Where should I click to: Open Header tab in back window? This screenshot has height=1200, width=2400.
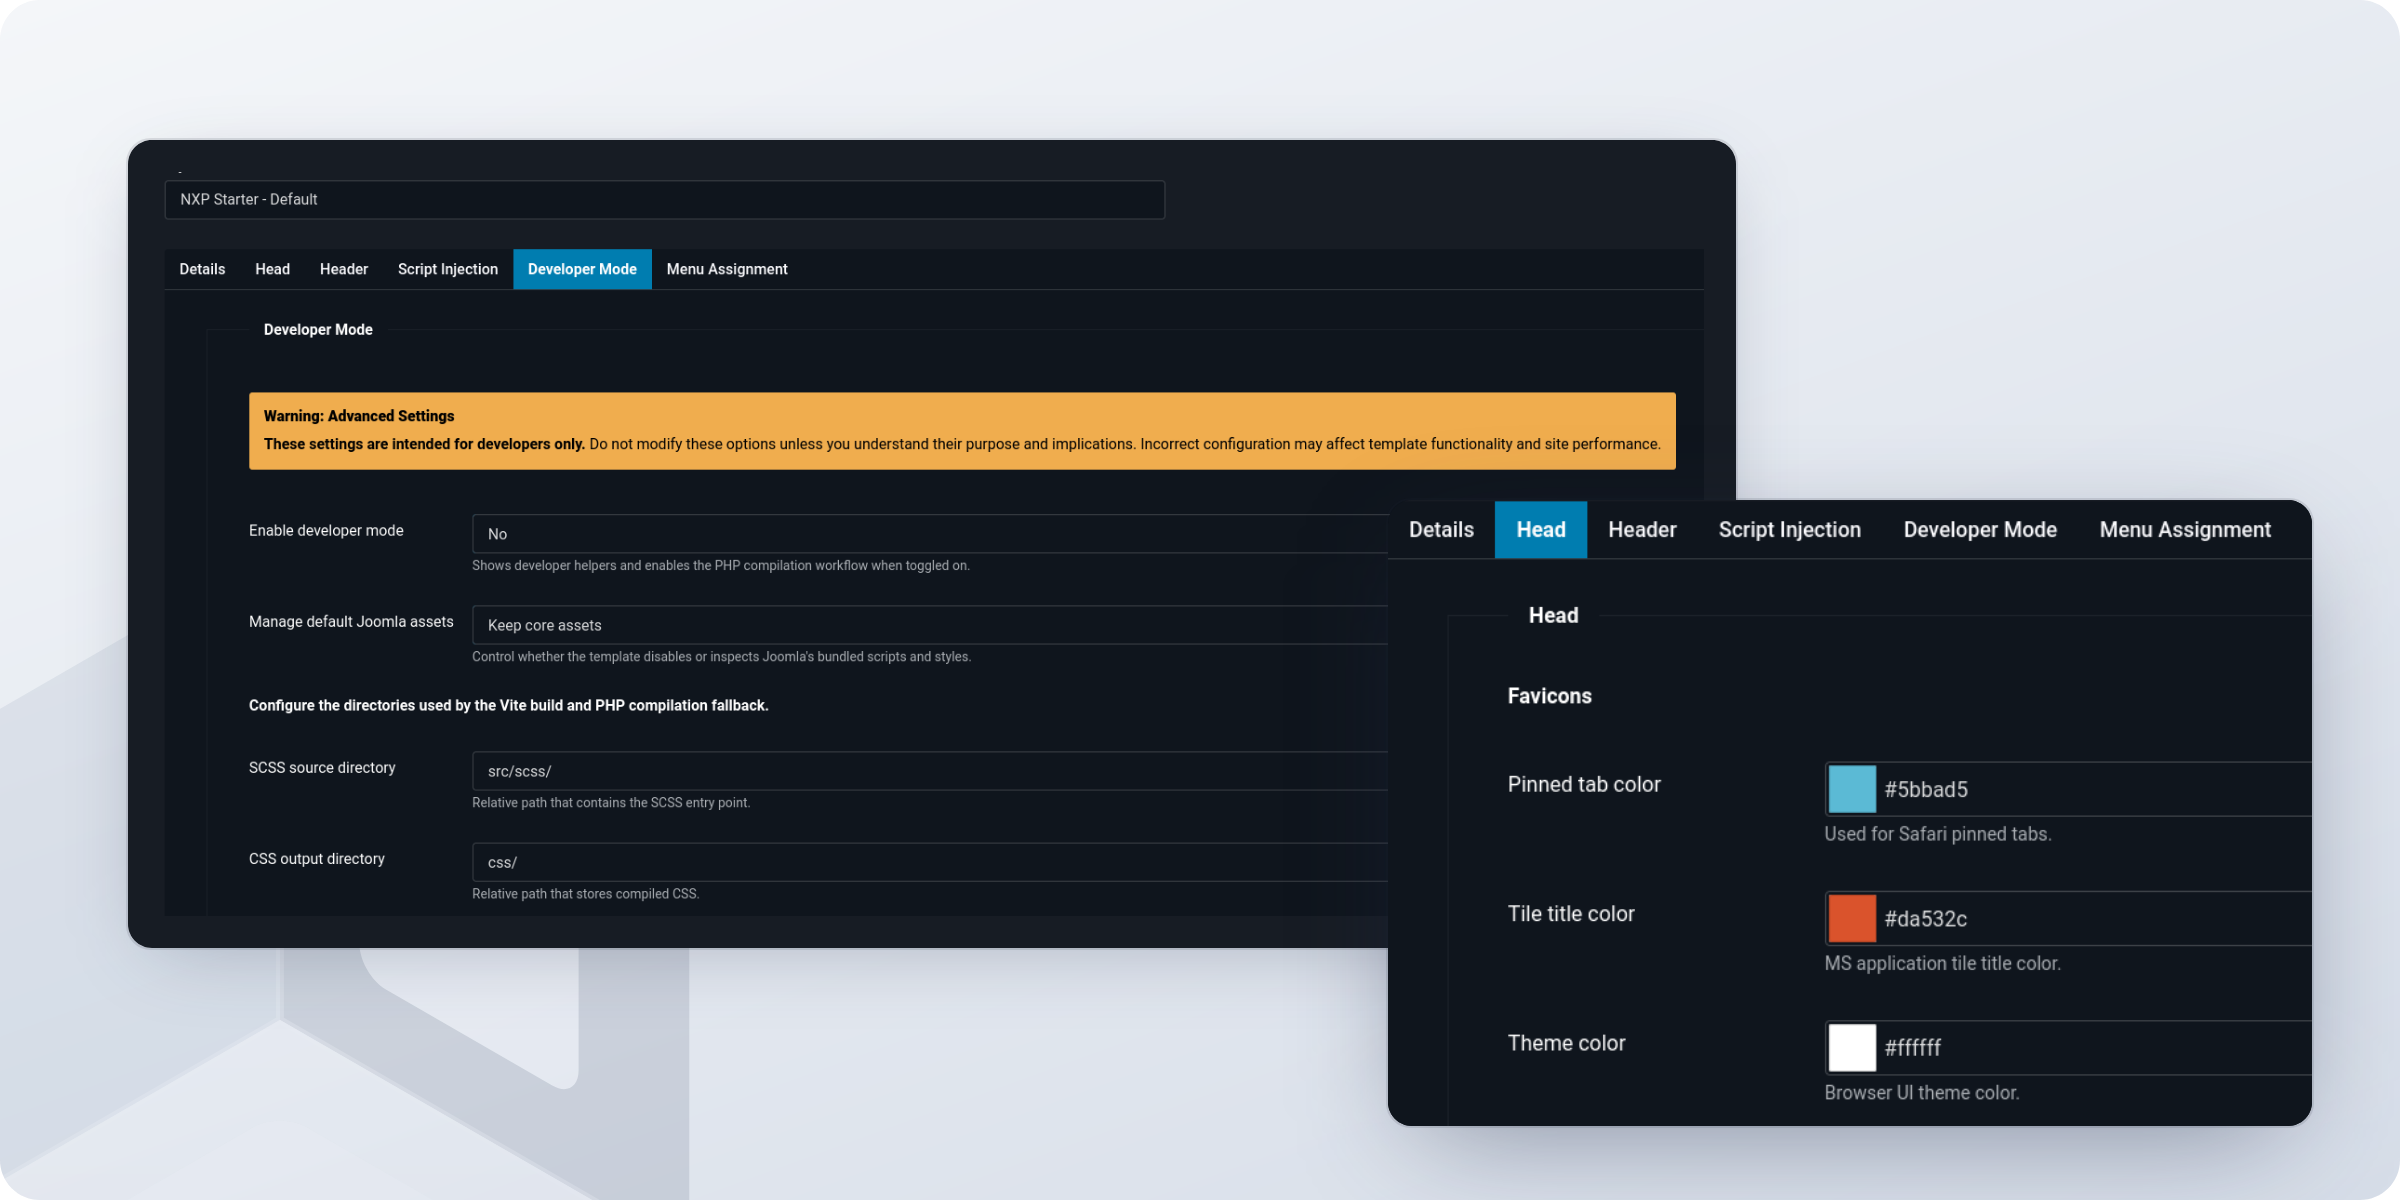[344, 269]
